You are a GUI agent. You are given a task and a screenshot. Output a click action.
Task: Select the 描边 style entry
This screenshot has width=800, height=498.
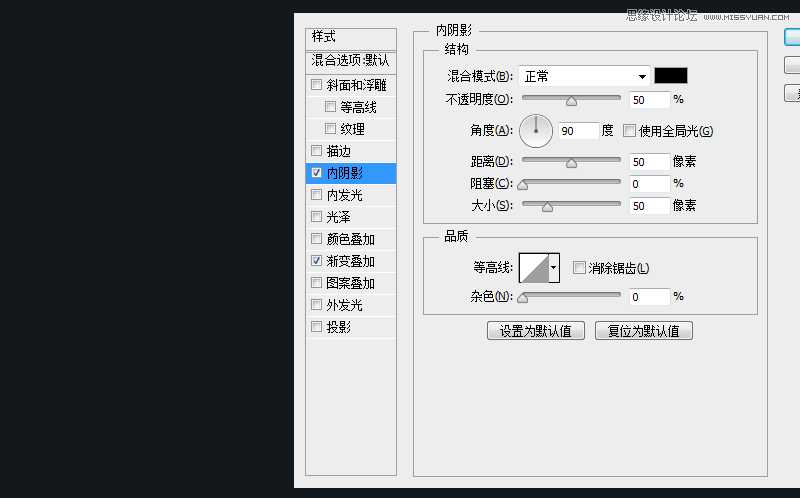point(339,151)
